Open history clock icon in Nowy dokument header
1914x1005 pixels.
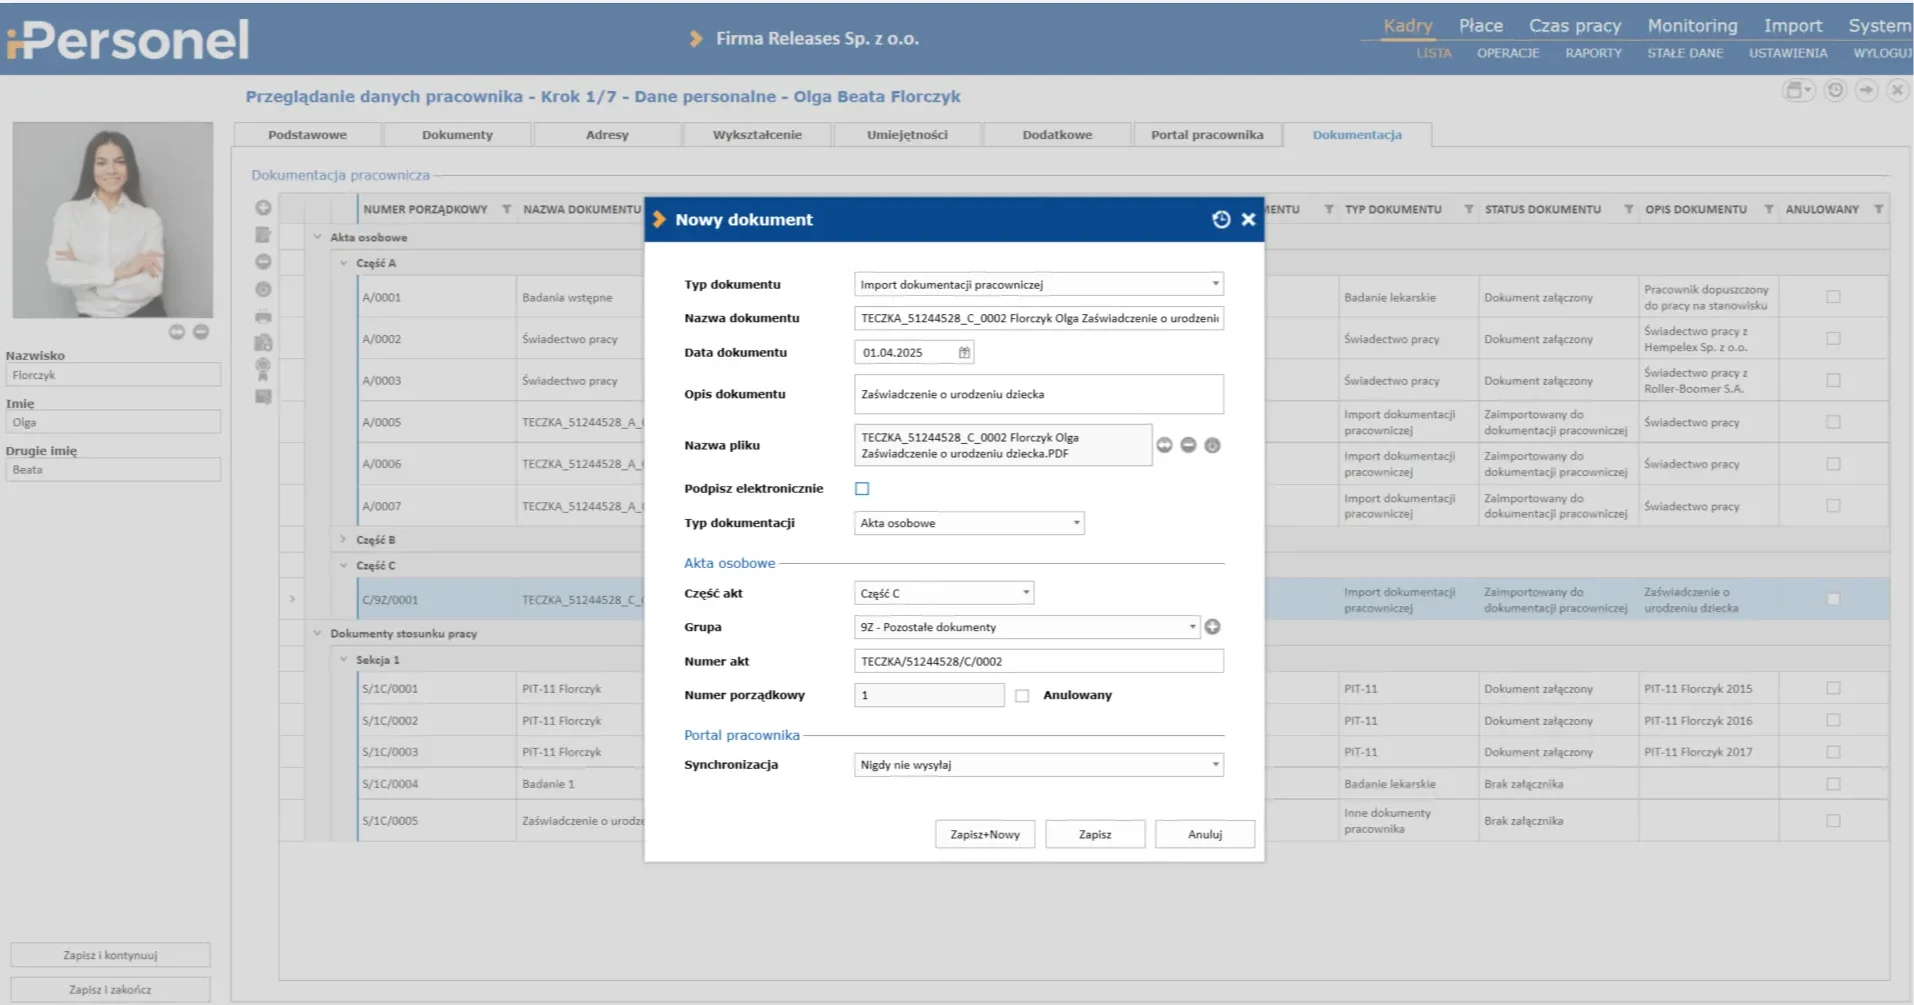click(x=1221, y=220)
